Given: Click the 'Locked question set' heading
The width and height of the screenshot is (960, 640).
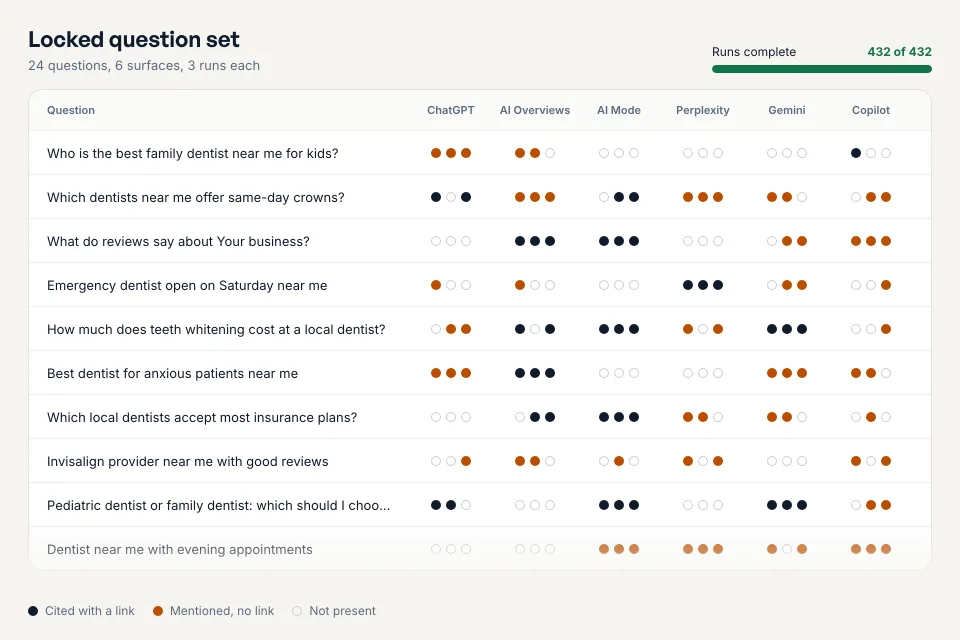Looking at the screenshot, I should 133,39.
